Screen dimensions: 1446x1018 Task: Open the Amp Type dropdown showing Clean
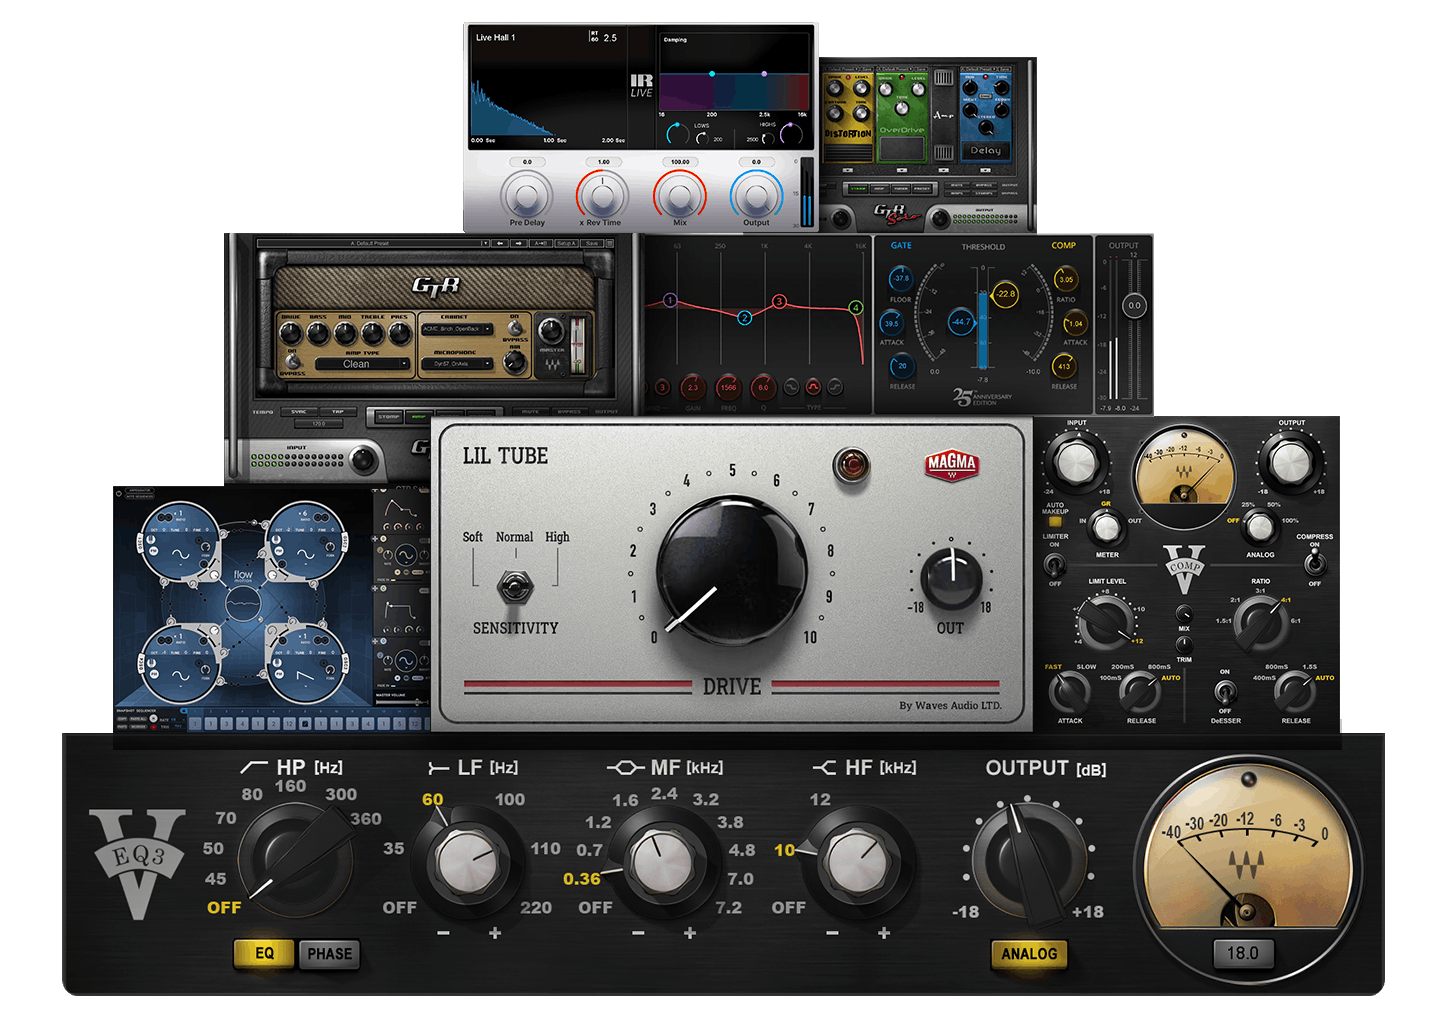click(x=362, y=364)
